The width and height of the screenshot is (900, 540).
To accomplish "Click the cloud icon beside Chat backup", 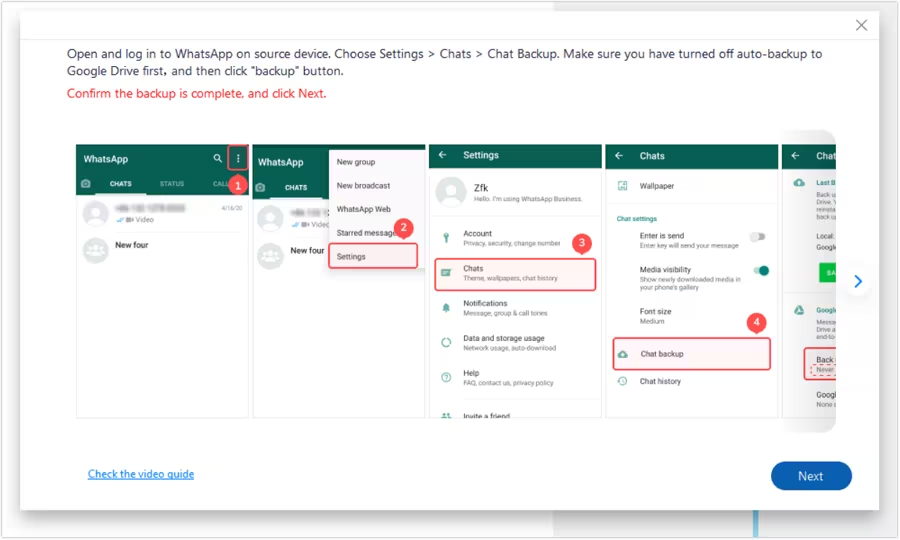I will (622, 354).
